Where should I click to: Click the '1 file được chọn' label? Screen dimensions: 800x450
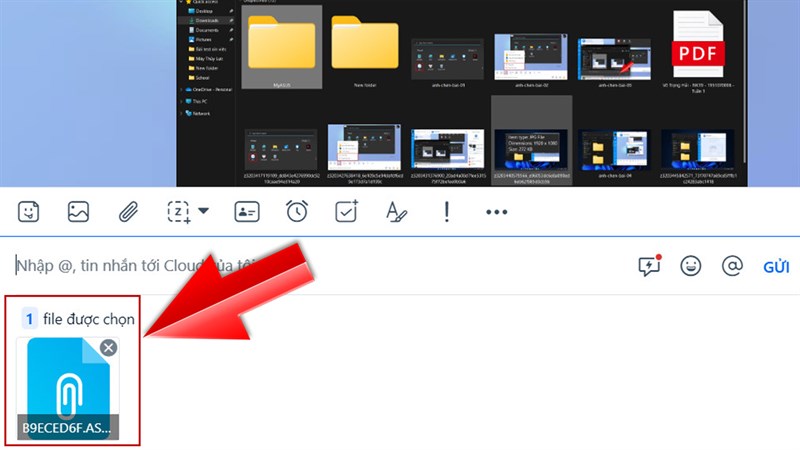click(79, 319)
